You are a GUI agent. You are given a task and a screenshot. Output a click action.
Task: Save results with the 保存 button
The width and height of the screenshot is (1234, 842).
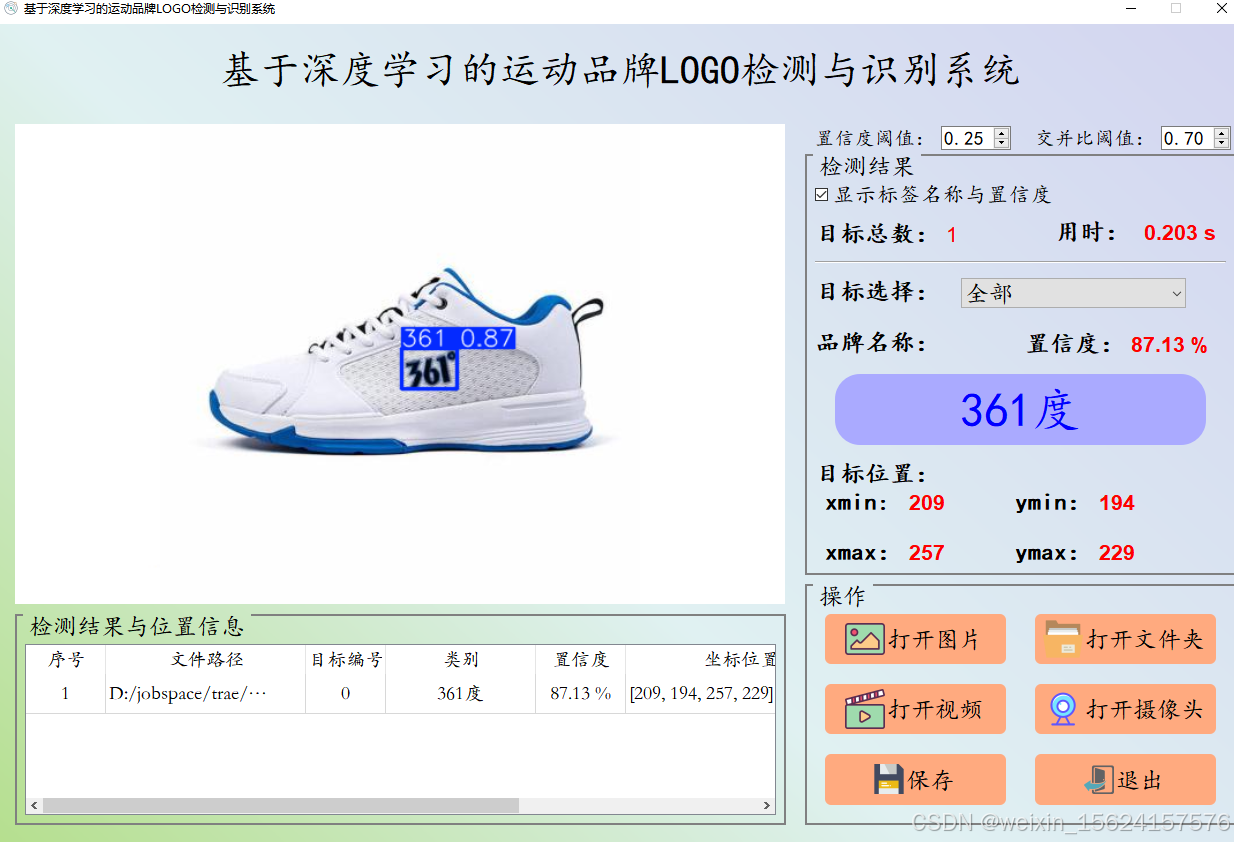point(915,779)
